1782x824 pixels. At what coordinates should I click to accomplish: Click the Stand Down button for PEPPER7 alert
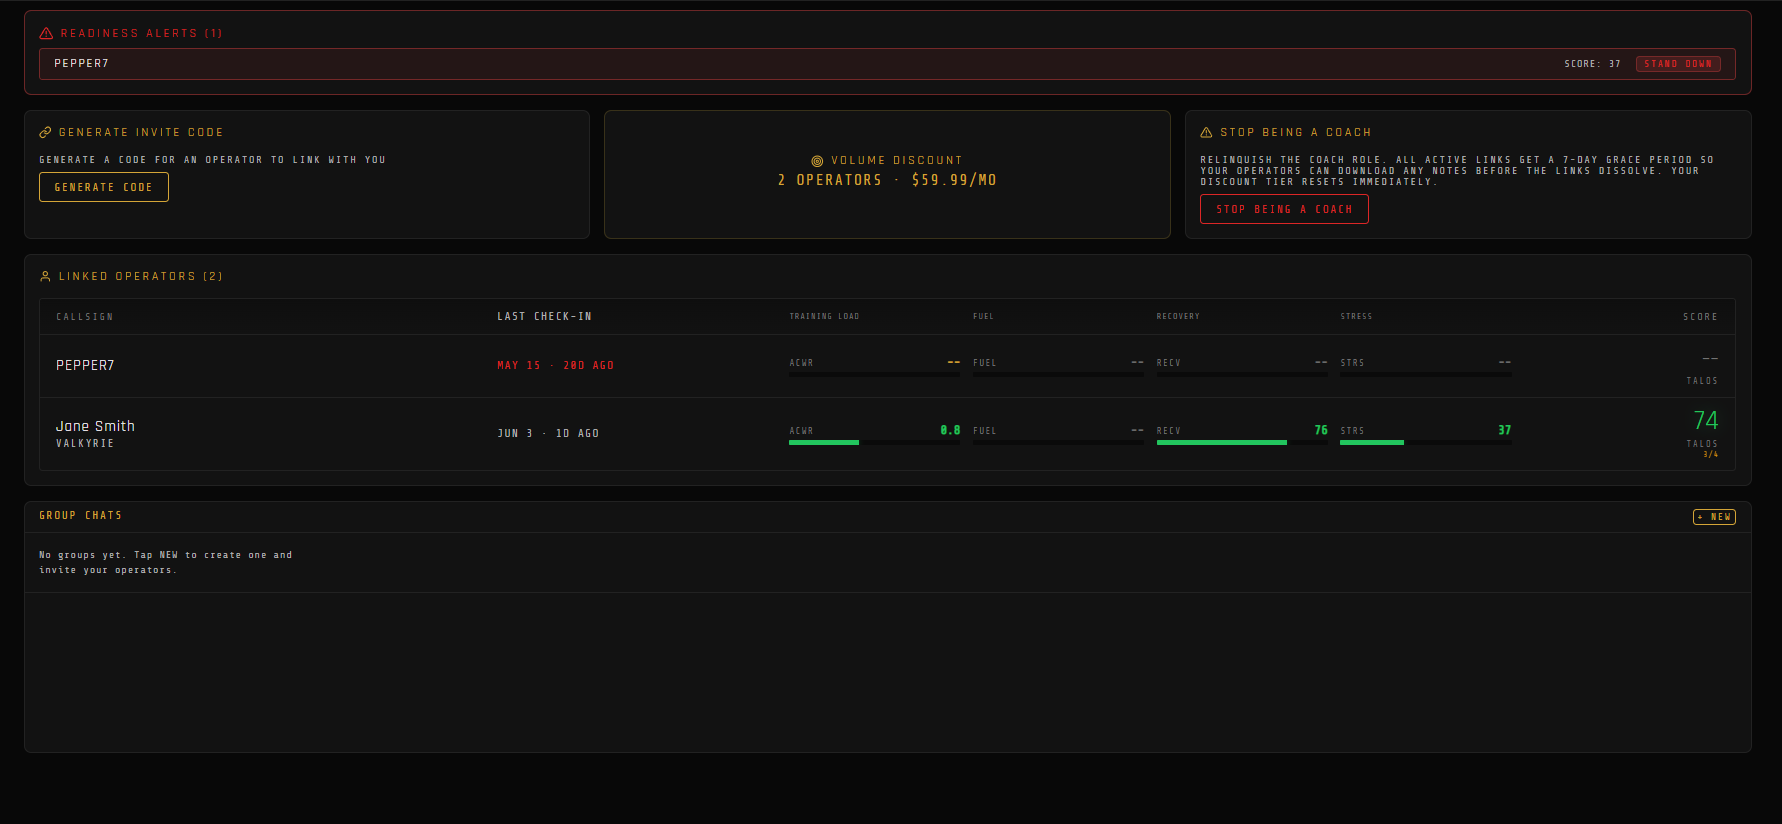coord(1678,64)
